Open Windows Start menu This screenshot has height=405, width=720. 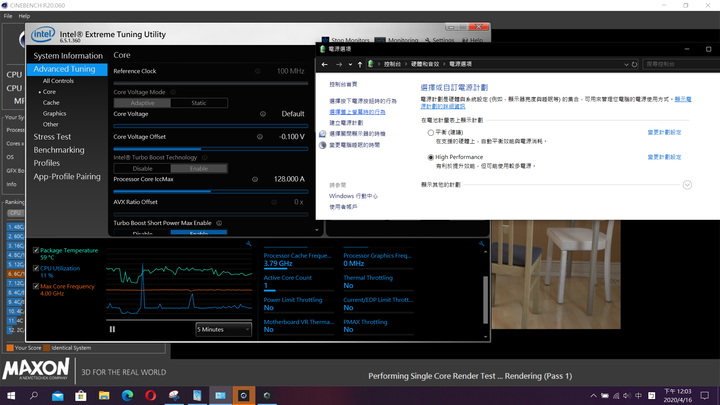pyautogui.click(x=11, y=395)
